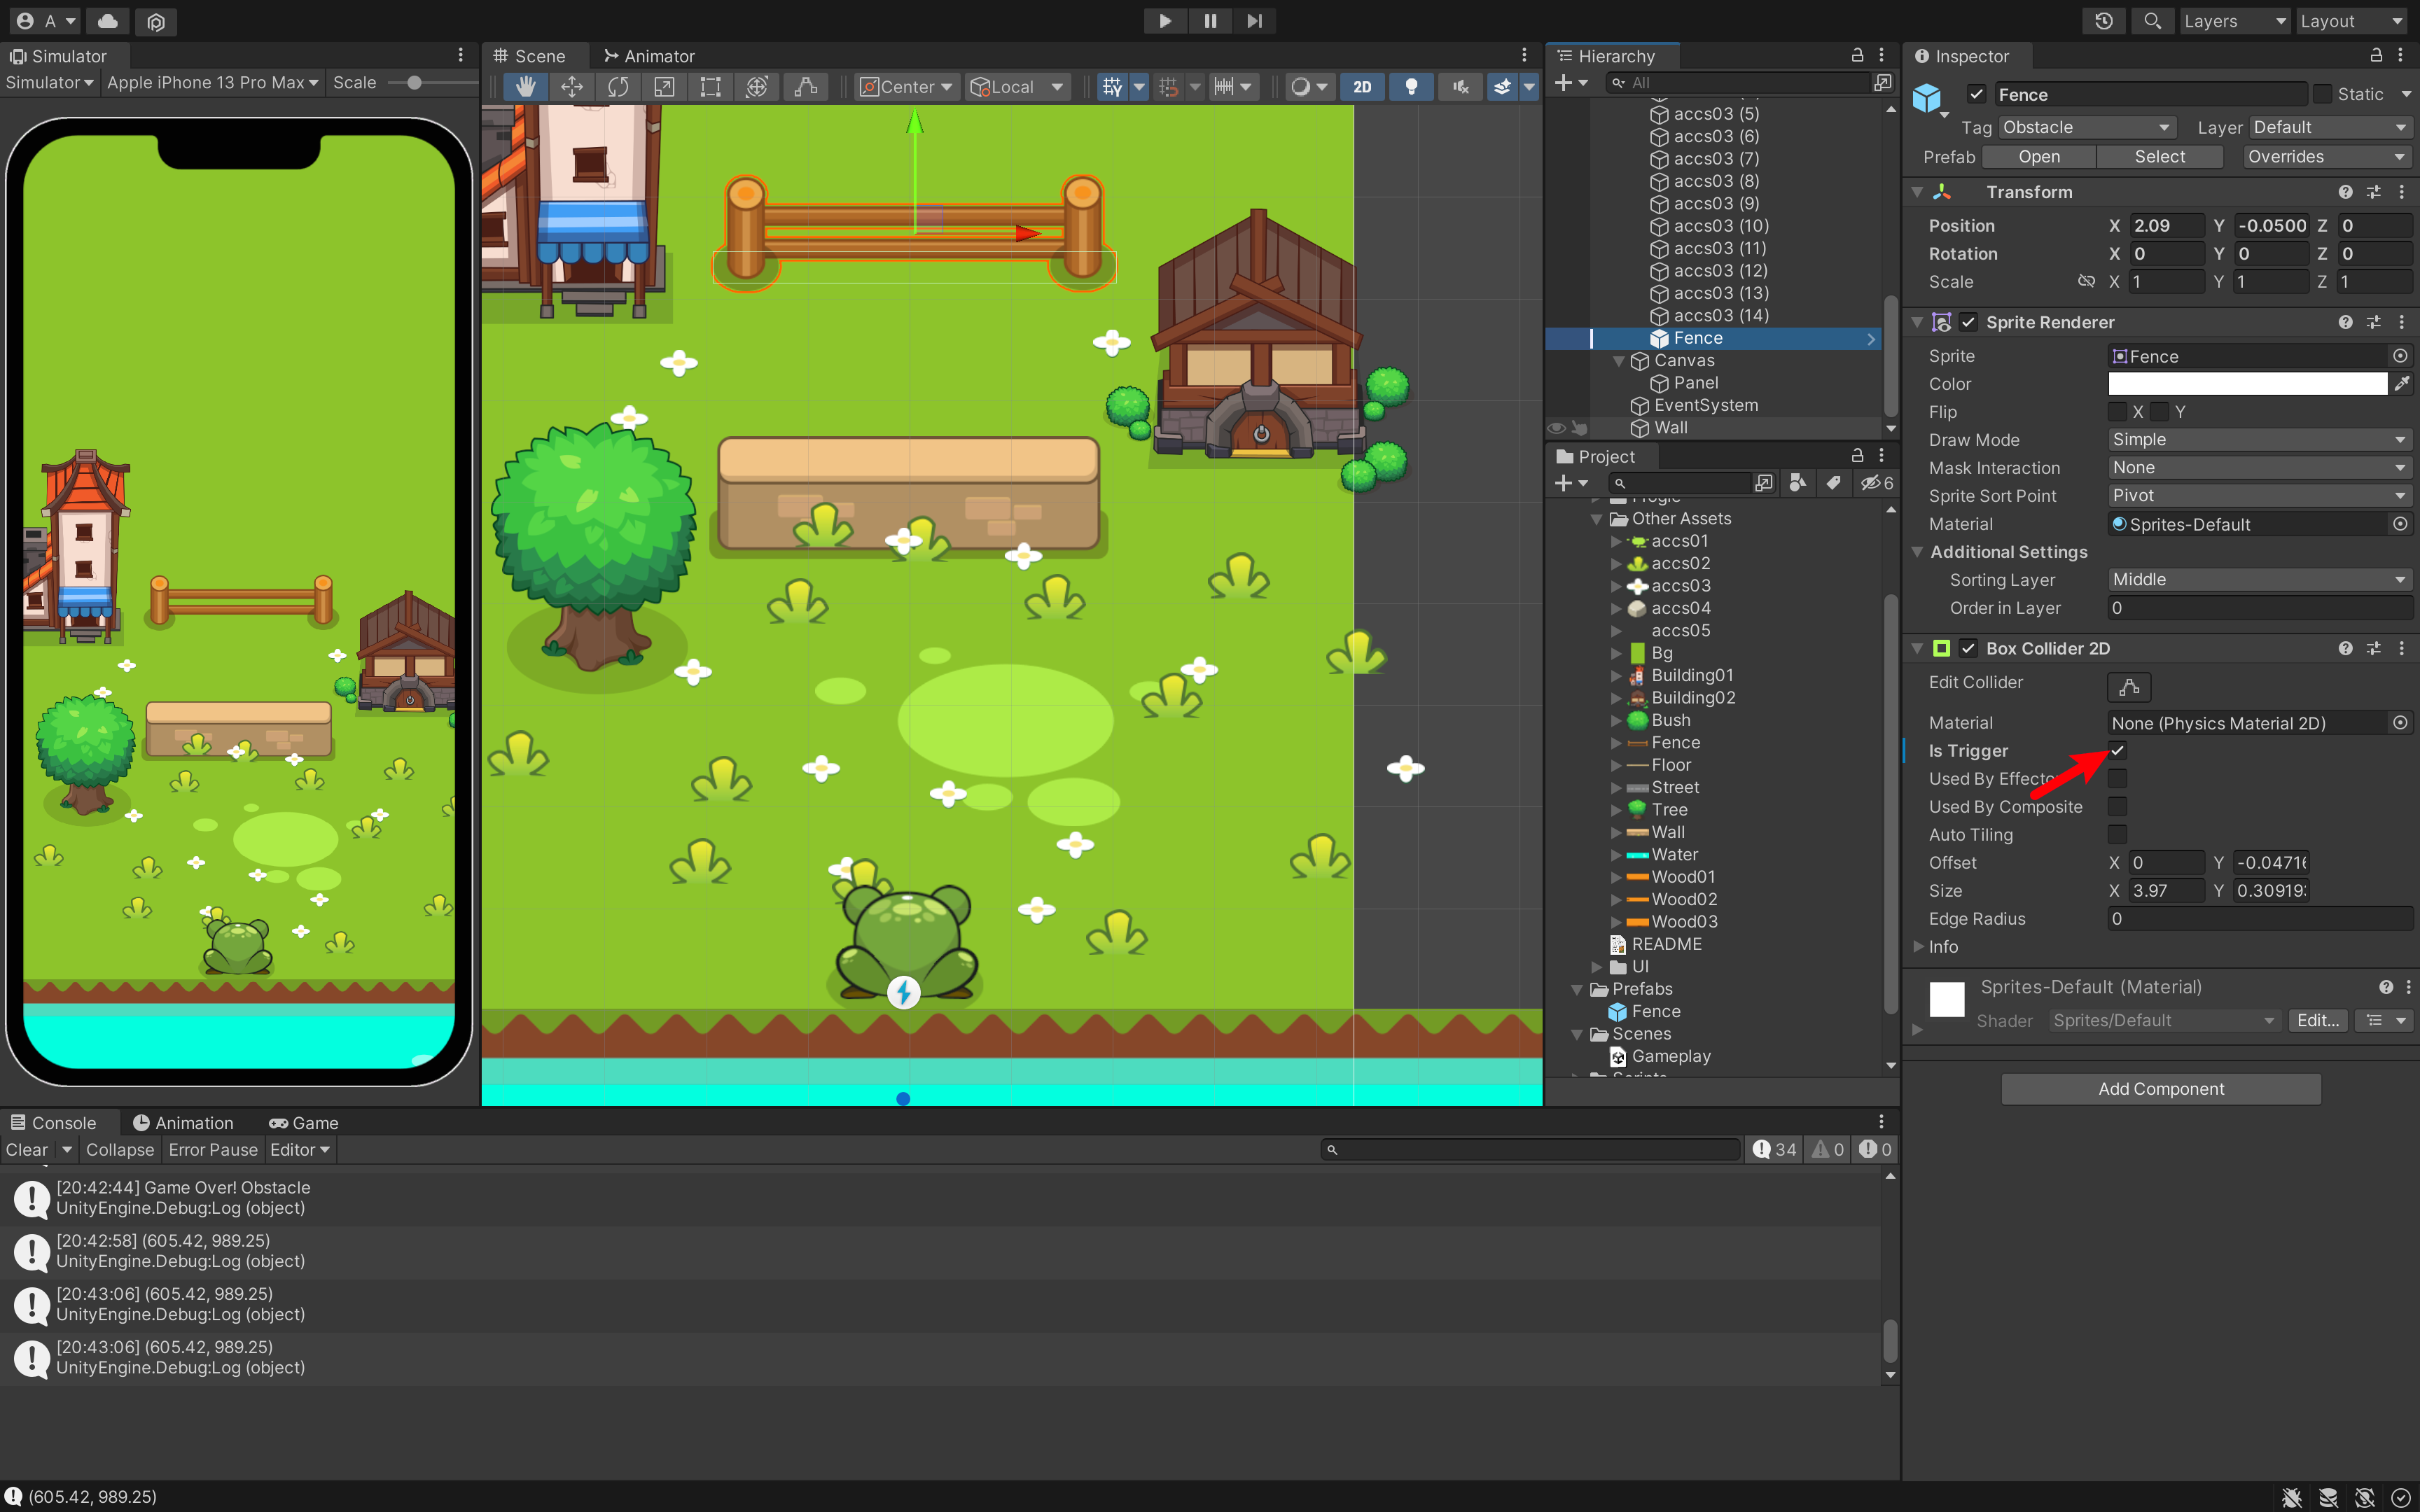Toggle scene audio mute icon
The height and width of the screenshot is (1512, 2420).
[1461, 87]
